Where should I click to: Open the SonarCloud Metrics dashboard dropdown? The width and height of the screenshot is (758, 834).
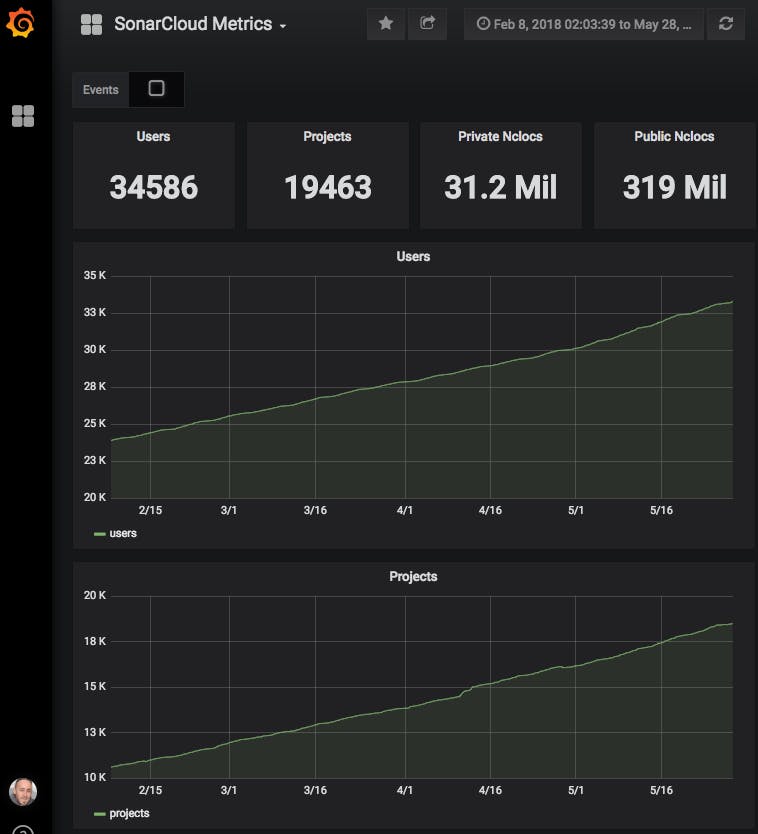(x=200, y=24)
